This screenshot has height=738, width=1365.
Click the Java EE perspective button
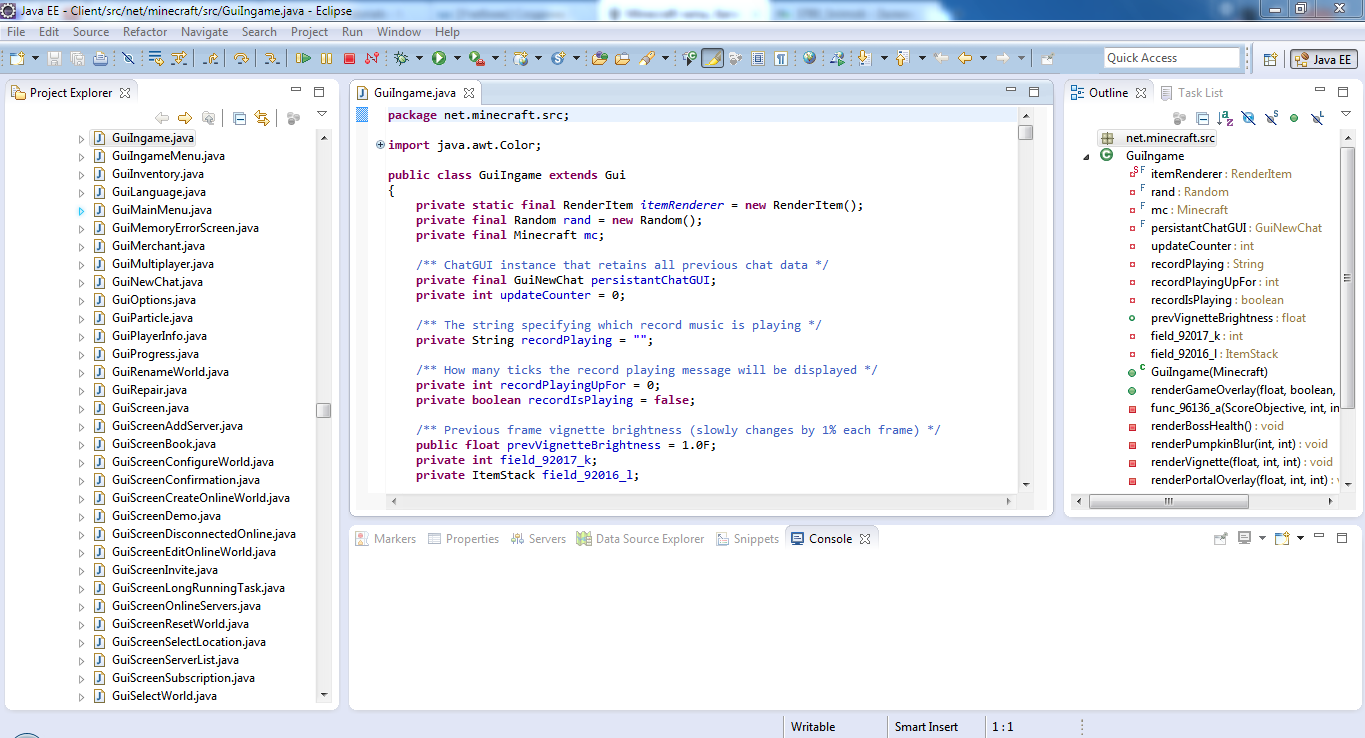point(1323,59)
